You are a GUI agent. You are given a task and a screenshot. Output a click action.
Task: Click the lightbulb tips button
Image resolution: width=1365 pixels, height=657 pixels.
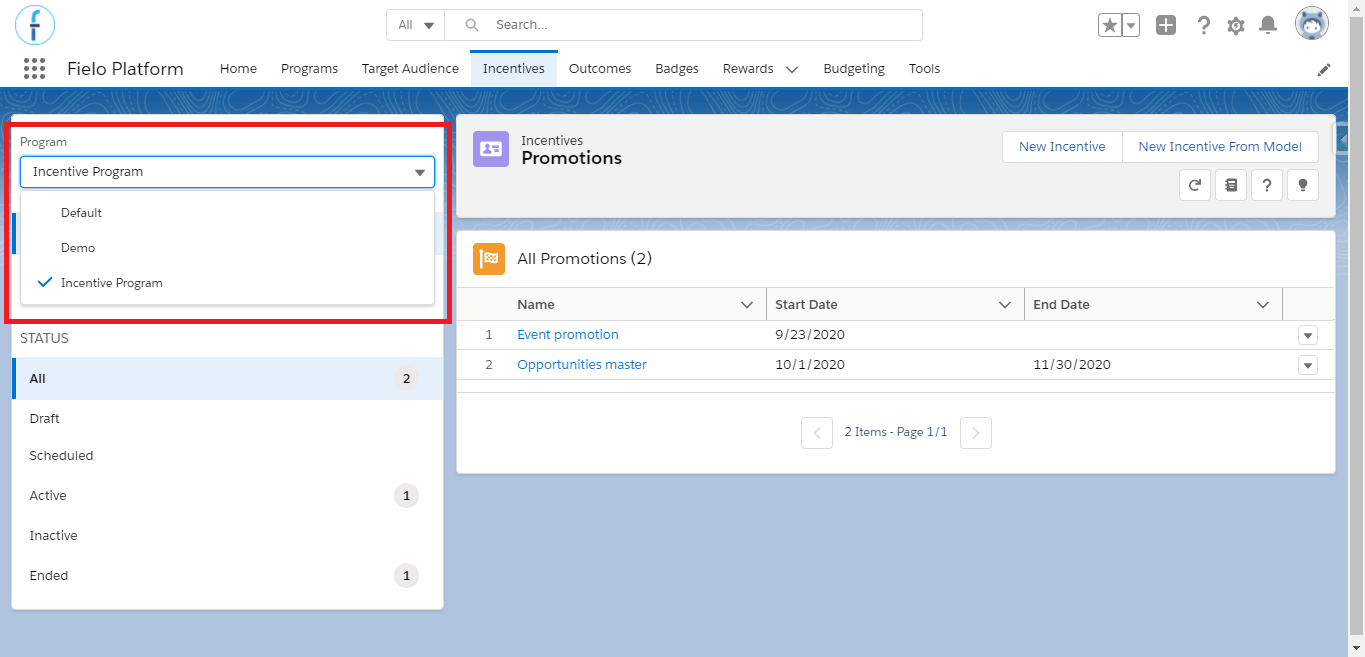coord(1303,185)
